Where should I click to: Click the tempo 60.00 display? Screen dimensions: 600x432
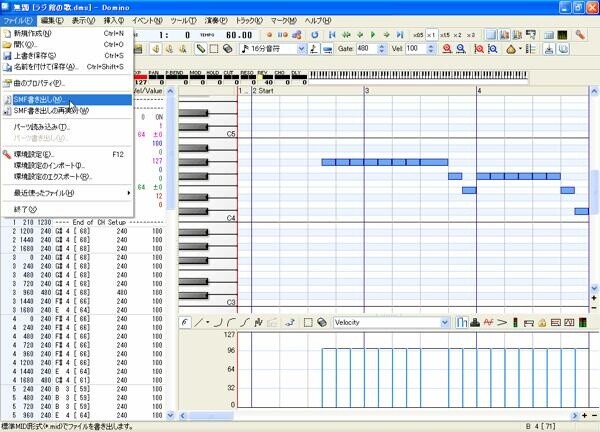[239, 35]
